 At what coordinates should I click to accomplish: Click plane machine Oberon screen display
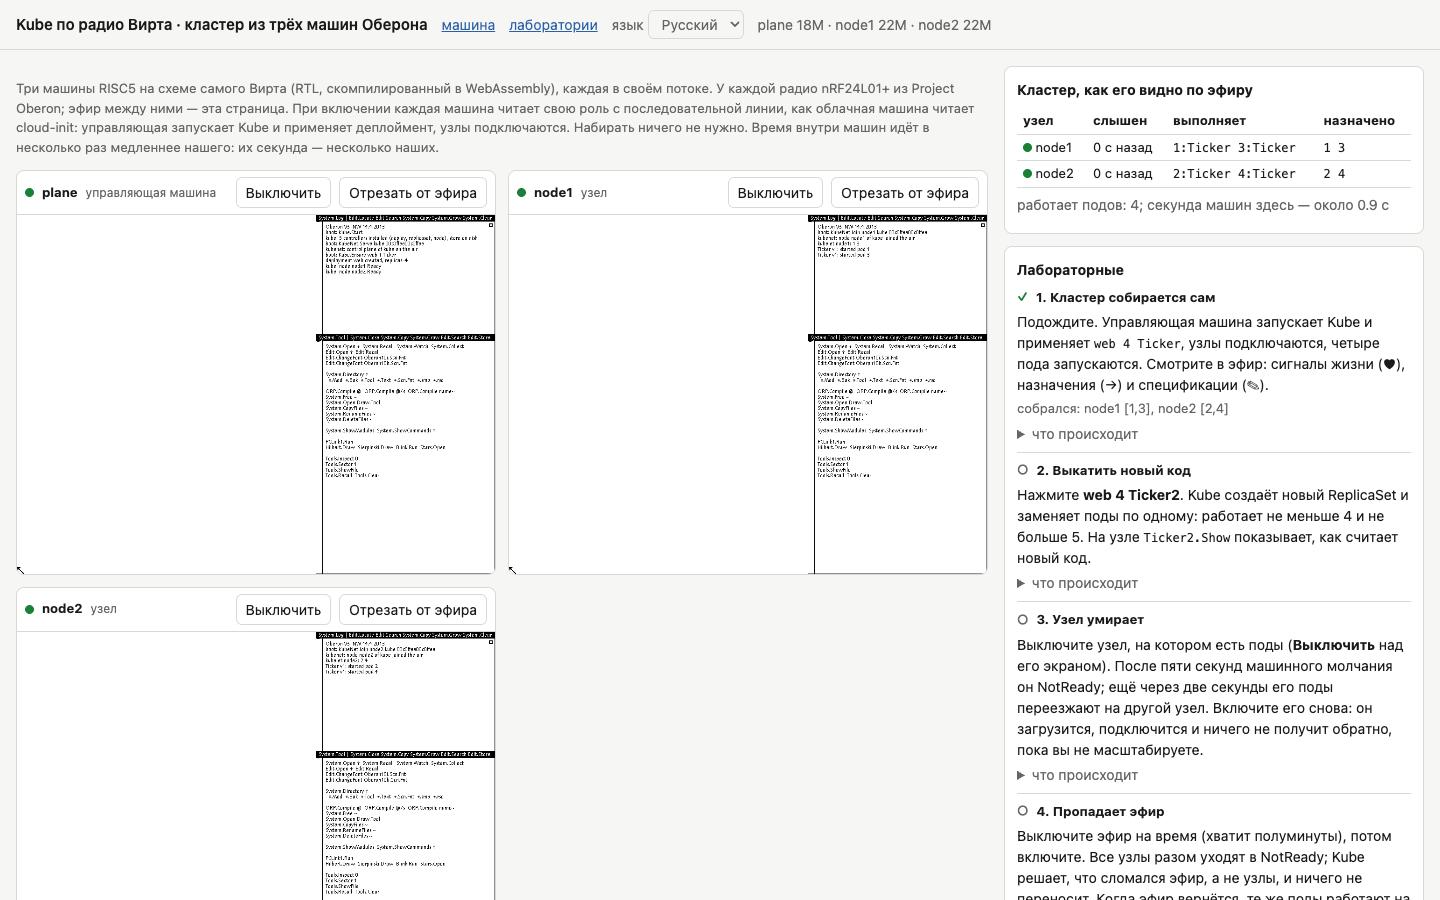point(256,394)
